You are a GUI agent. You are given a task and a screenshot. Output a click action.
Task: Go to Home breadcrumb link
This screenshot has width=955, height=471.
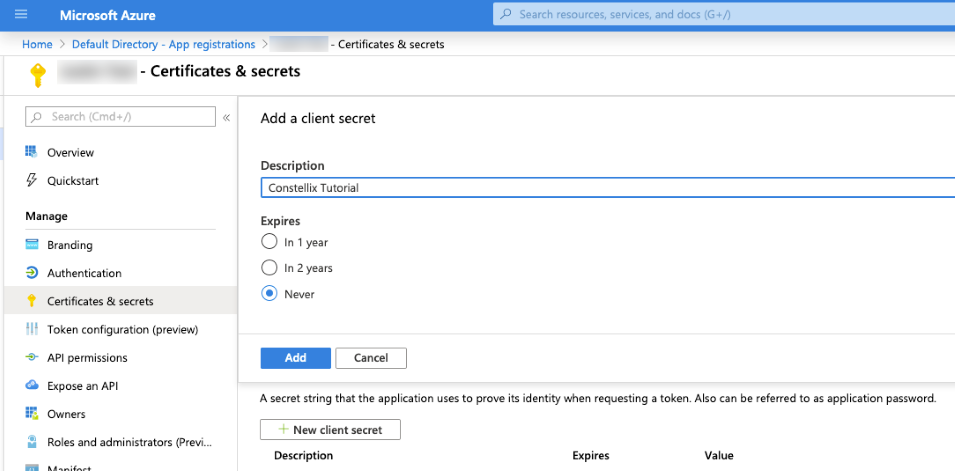[37, 44]
